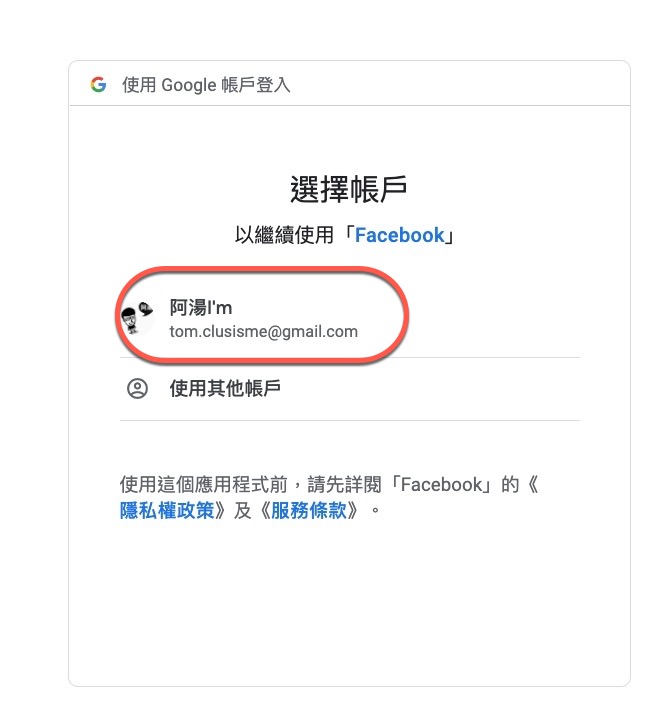Click the 及 character between the two policy links
This screenshot has width=667, height=705.
242,510
